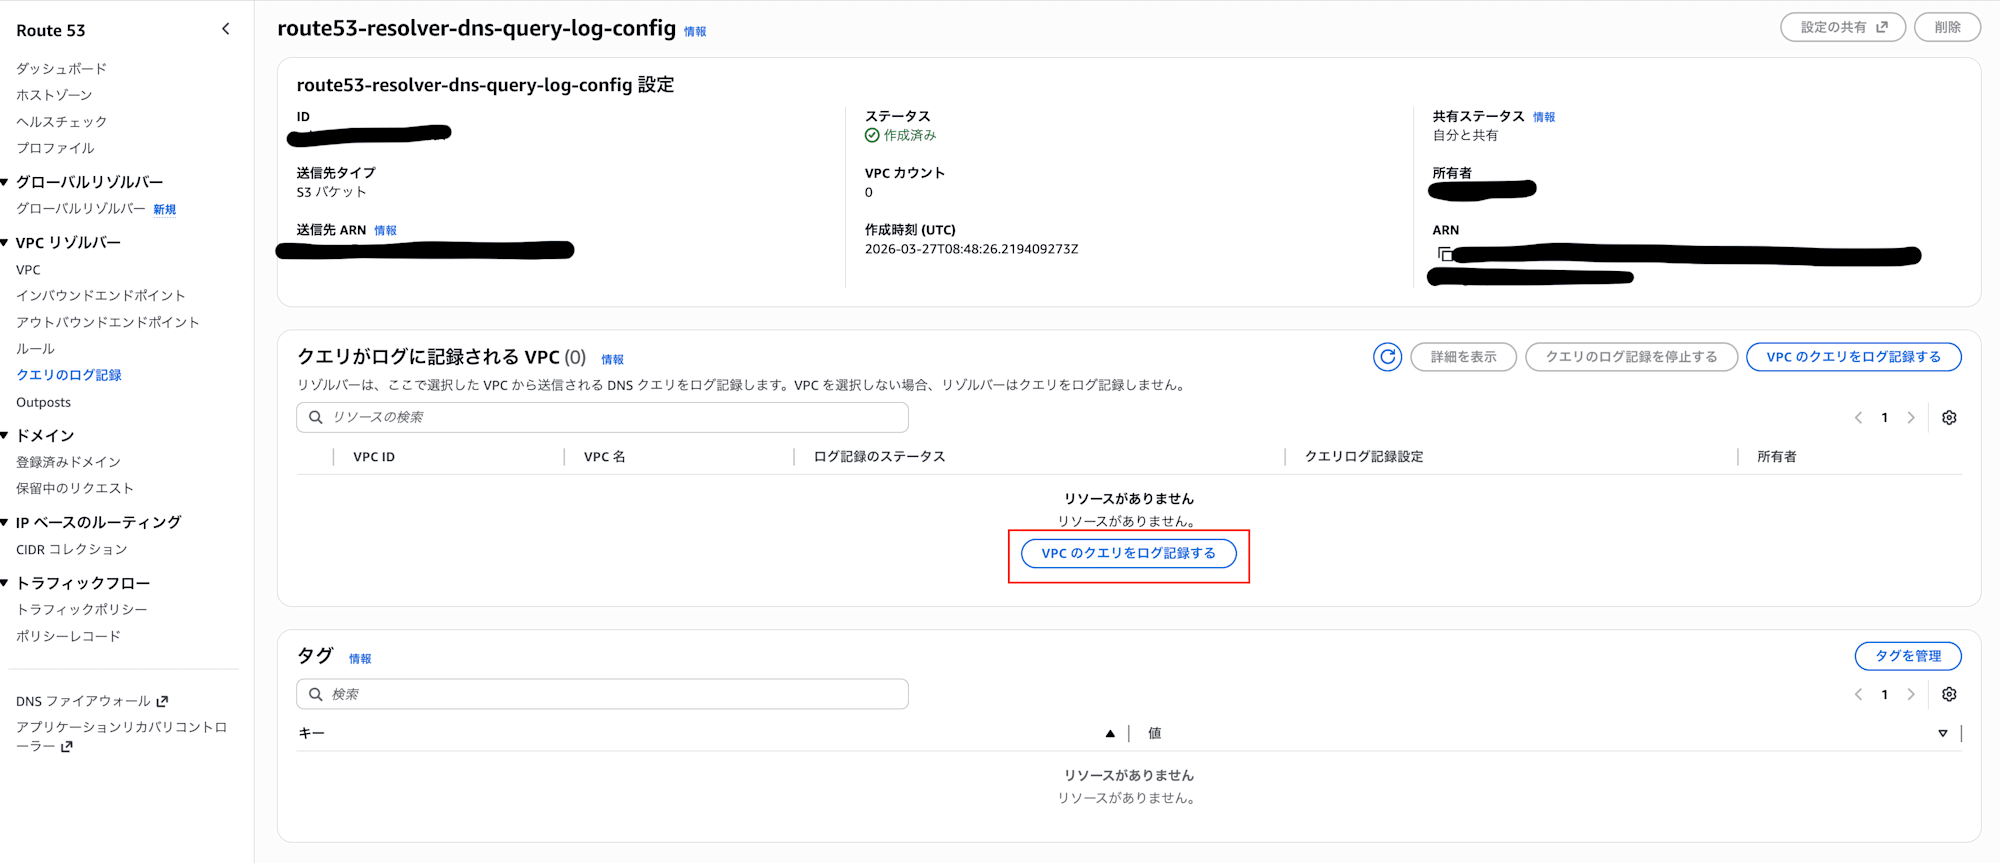Open アウトバウンドエンドポイント page
The width and height of the screenshot is (2000, 863).
108,323
